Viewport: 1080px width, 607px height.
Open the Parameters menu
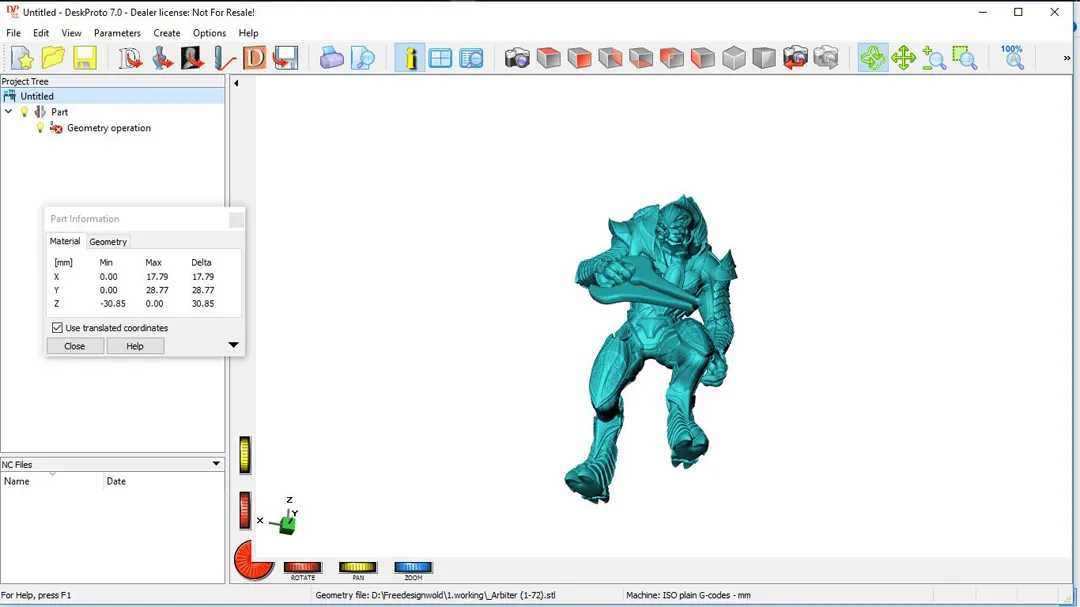117,33
